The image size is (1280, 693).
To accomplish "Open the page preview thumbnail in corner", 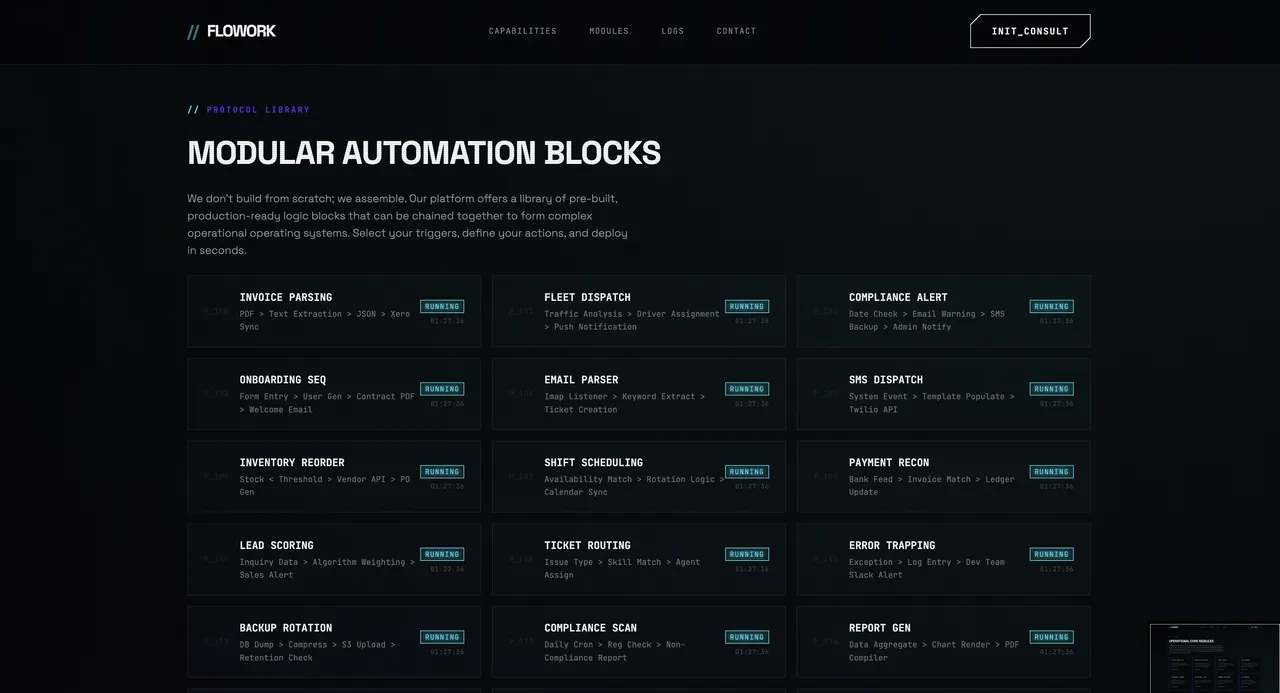I will pyautogui.click(x=1214, y=658).
